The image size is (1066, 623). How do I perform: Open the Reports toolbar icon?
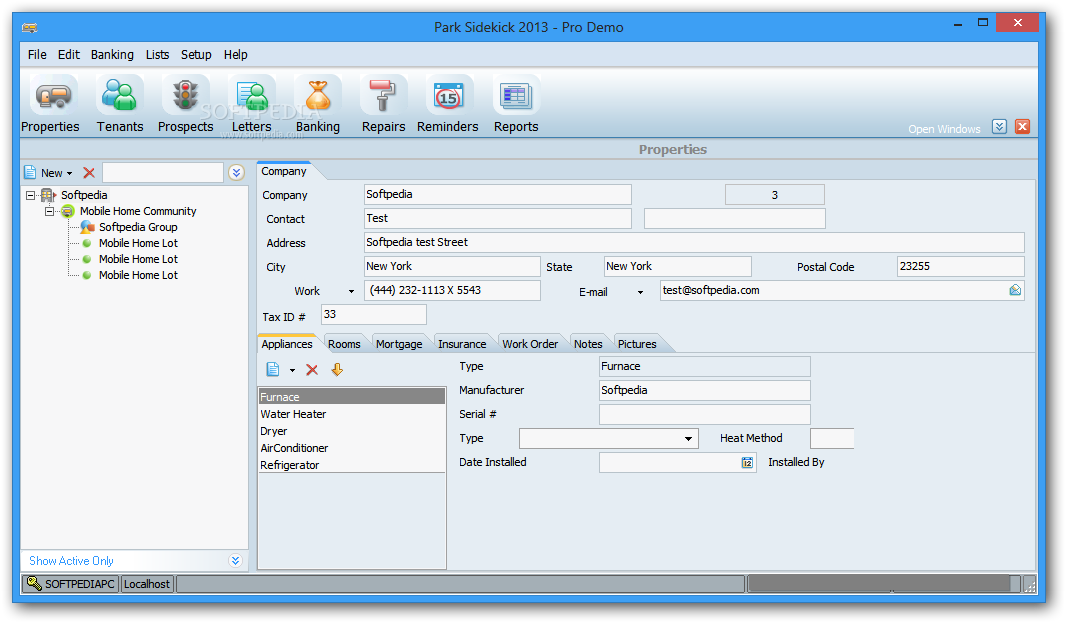[516, 96]
